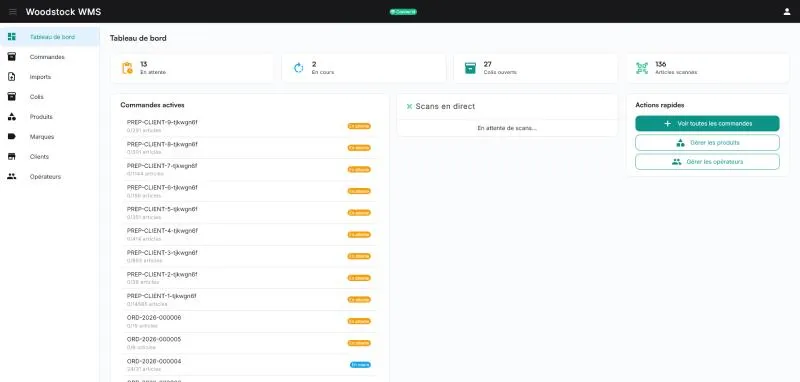The image size is (800, 382).
Task: Click the Articles scannés scan icon
Action: (x=642, y=68)
